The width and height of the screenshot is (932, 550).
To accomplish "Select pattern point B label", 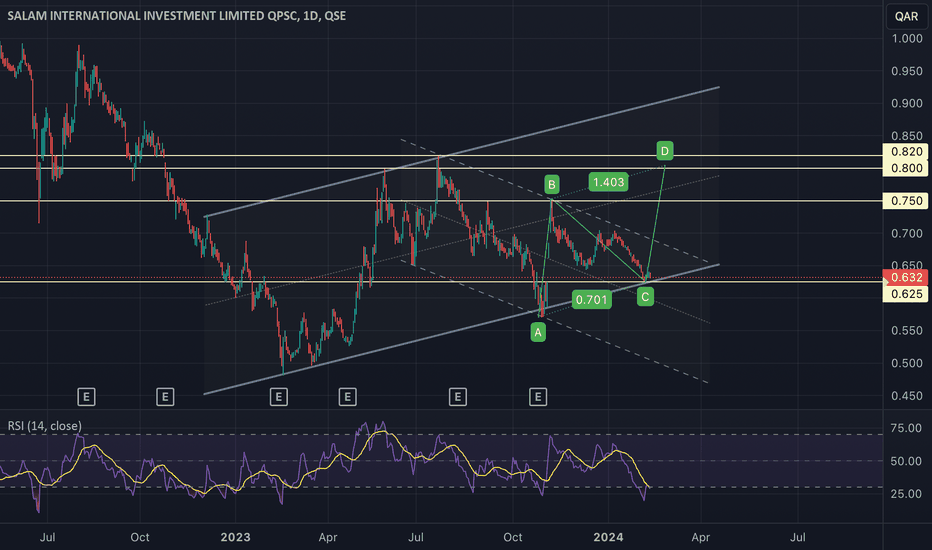I will (x=552, y=185).
